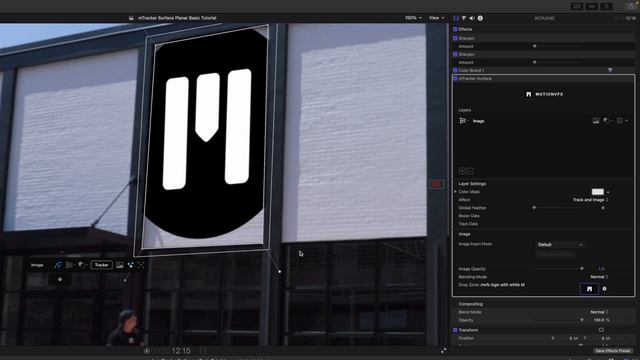
Task: Toggle the mTracker Surface effect checkbox
Action: coord(456,78)
